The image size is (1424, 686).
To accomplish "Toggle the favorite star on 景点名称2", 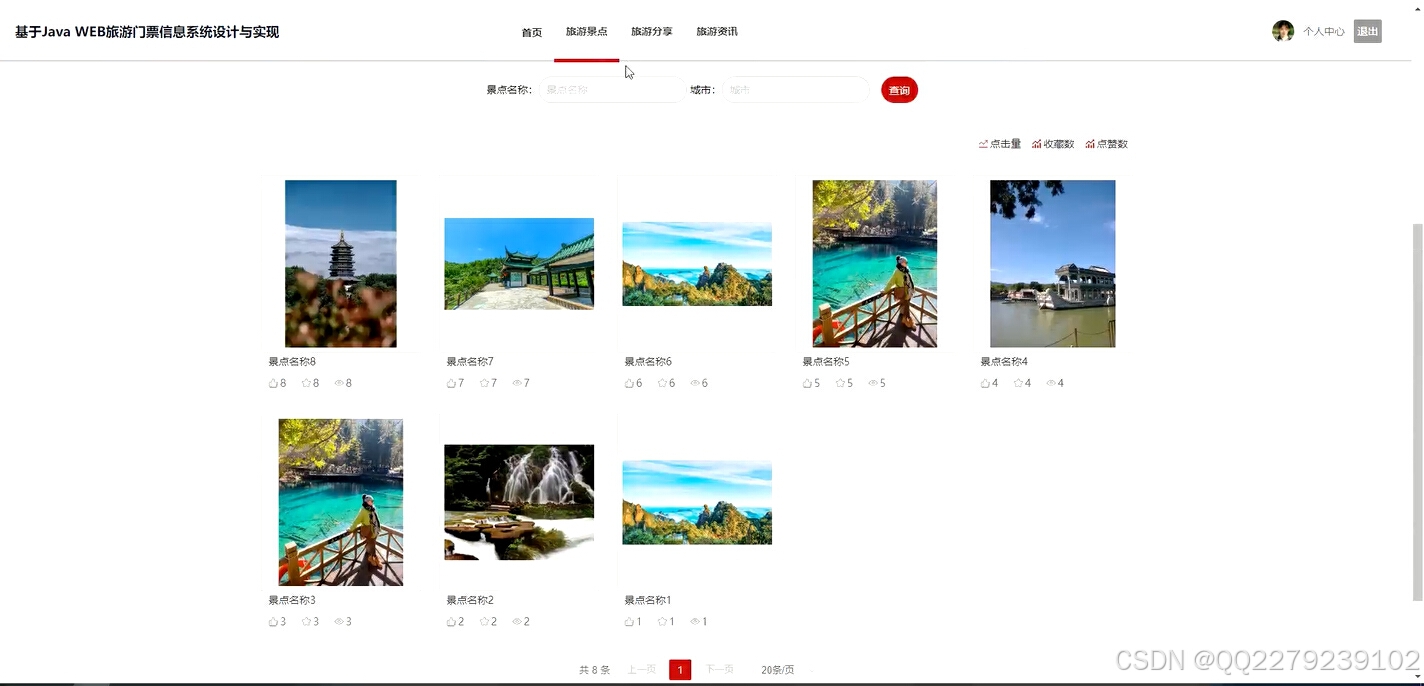I will point(484,621).
